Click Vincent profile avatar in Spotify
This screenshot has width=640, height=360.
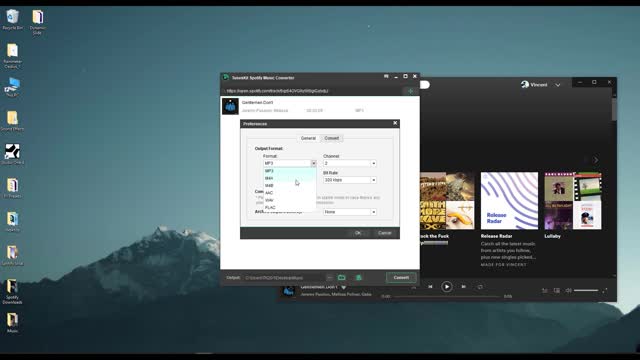[x=525, y=84]
